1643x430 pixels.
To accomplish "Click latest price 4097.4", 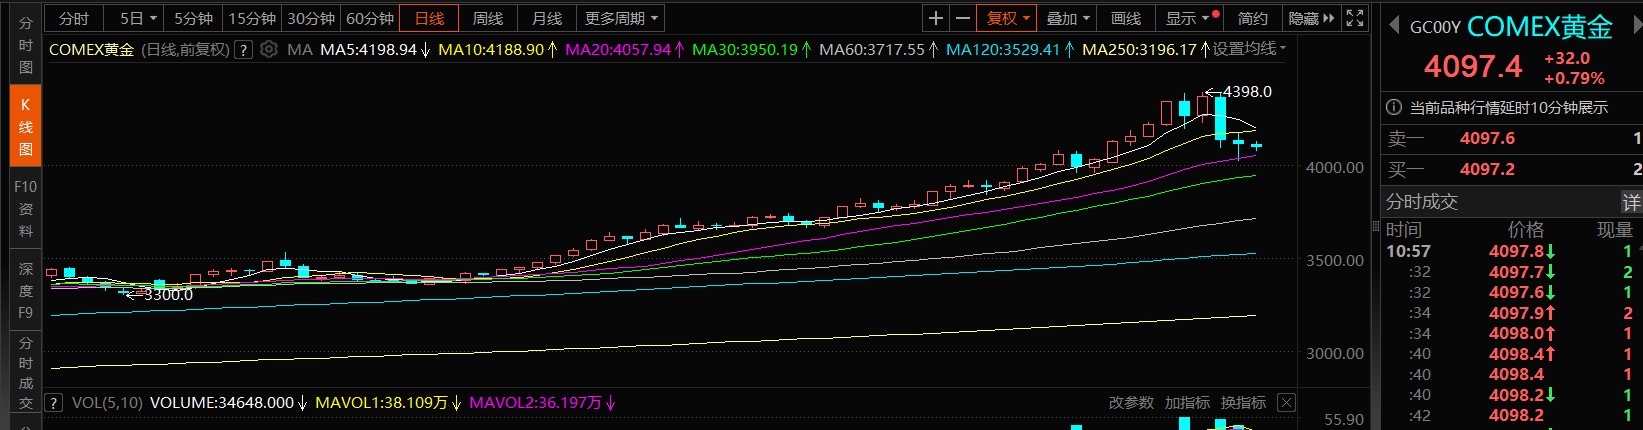I will point(1473,67).
